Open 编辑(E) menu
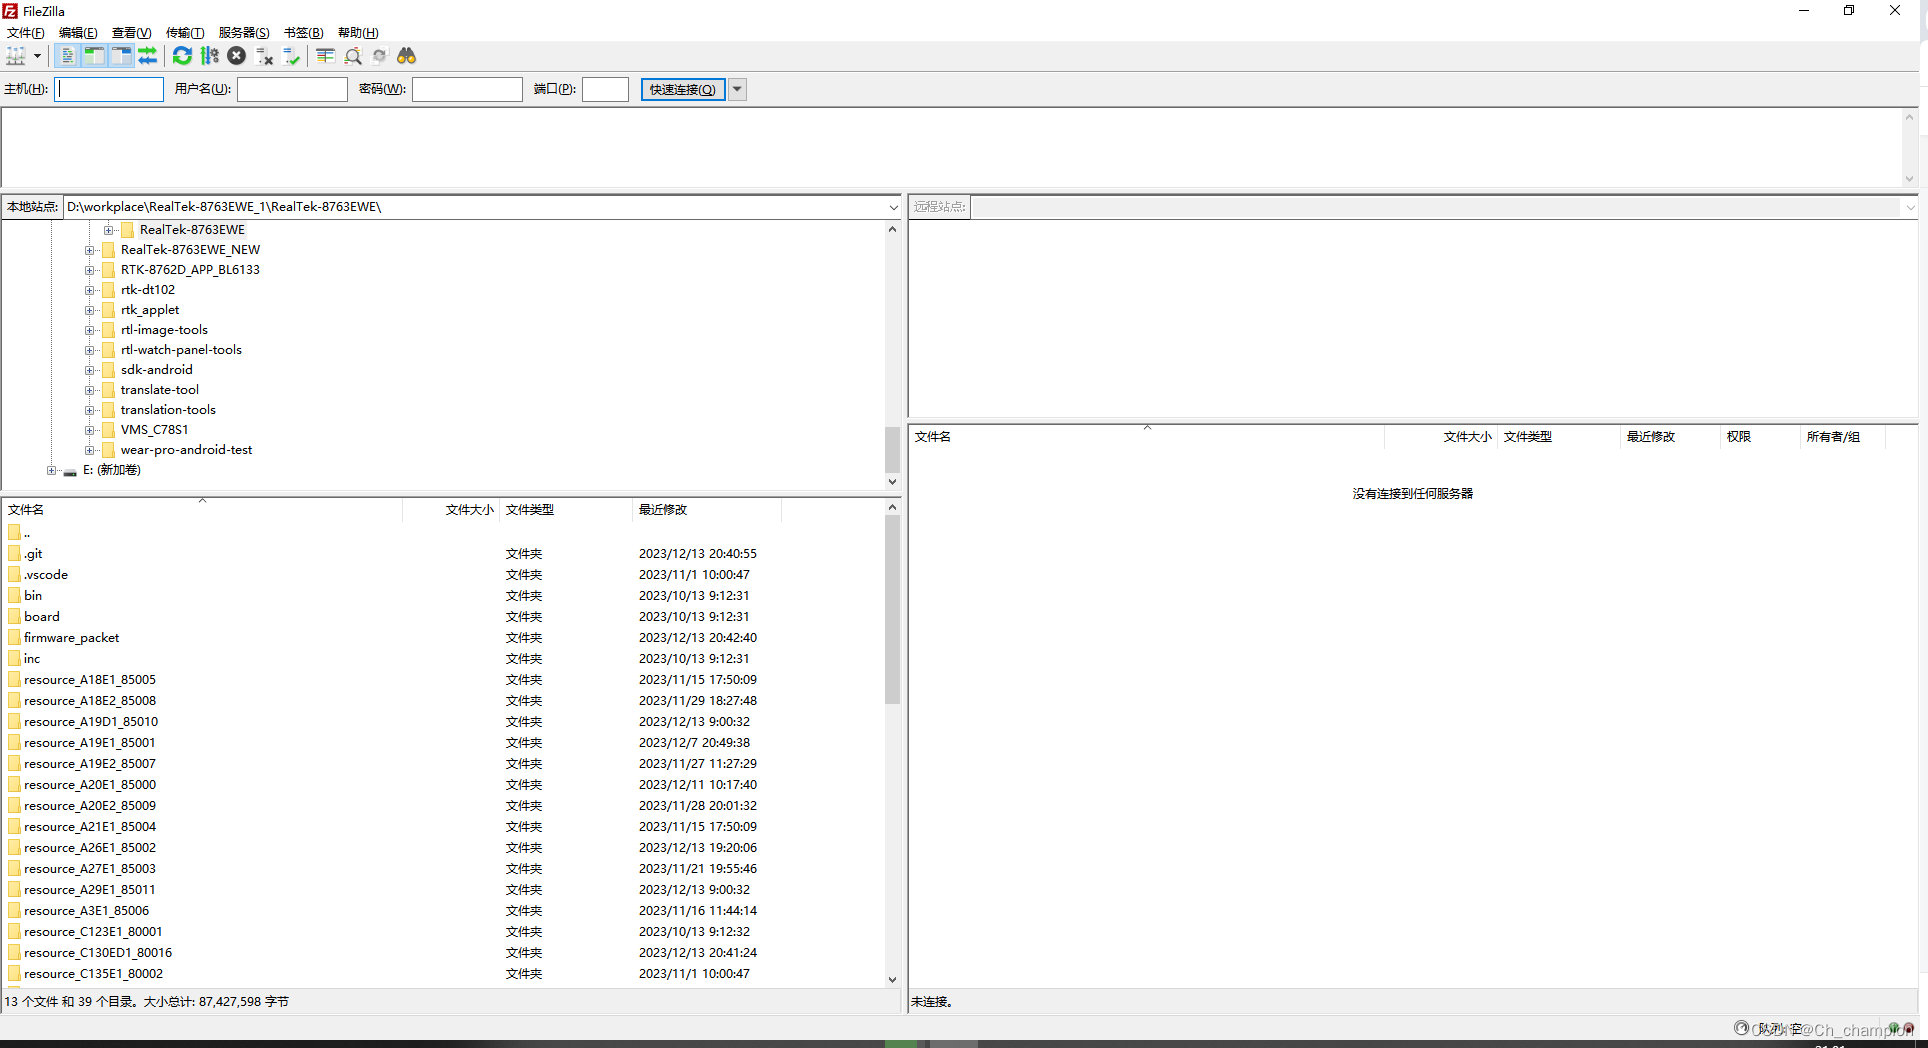 click(78, 33)
